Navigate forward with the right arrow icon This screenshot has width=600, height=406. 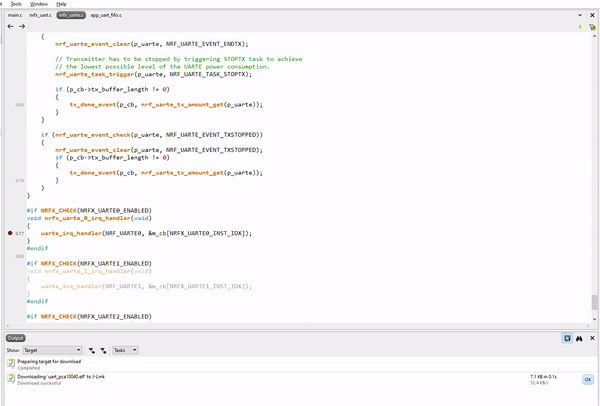(x=22, y=26)
